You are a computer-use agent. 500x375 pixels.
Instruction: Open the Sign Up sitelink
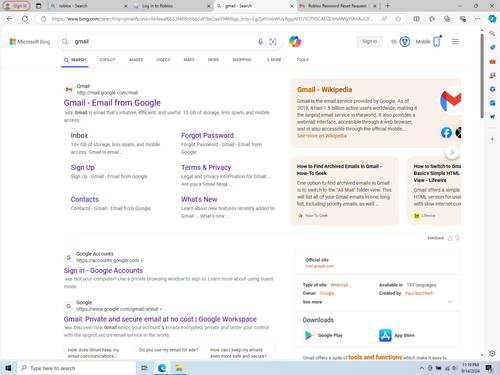(82, 167)
